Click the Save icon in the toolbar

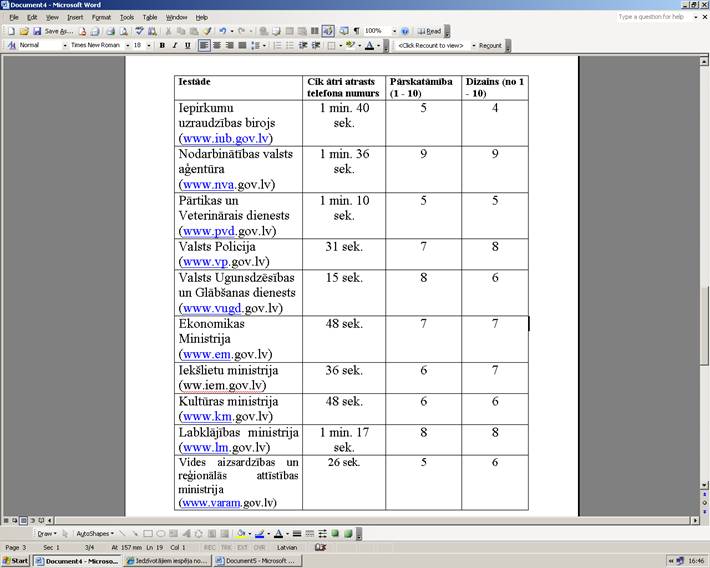37,31
